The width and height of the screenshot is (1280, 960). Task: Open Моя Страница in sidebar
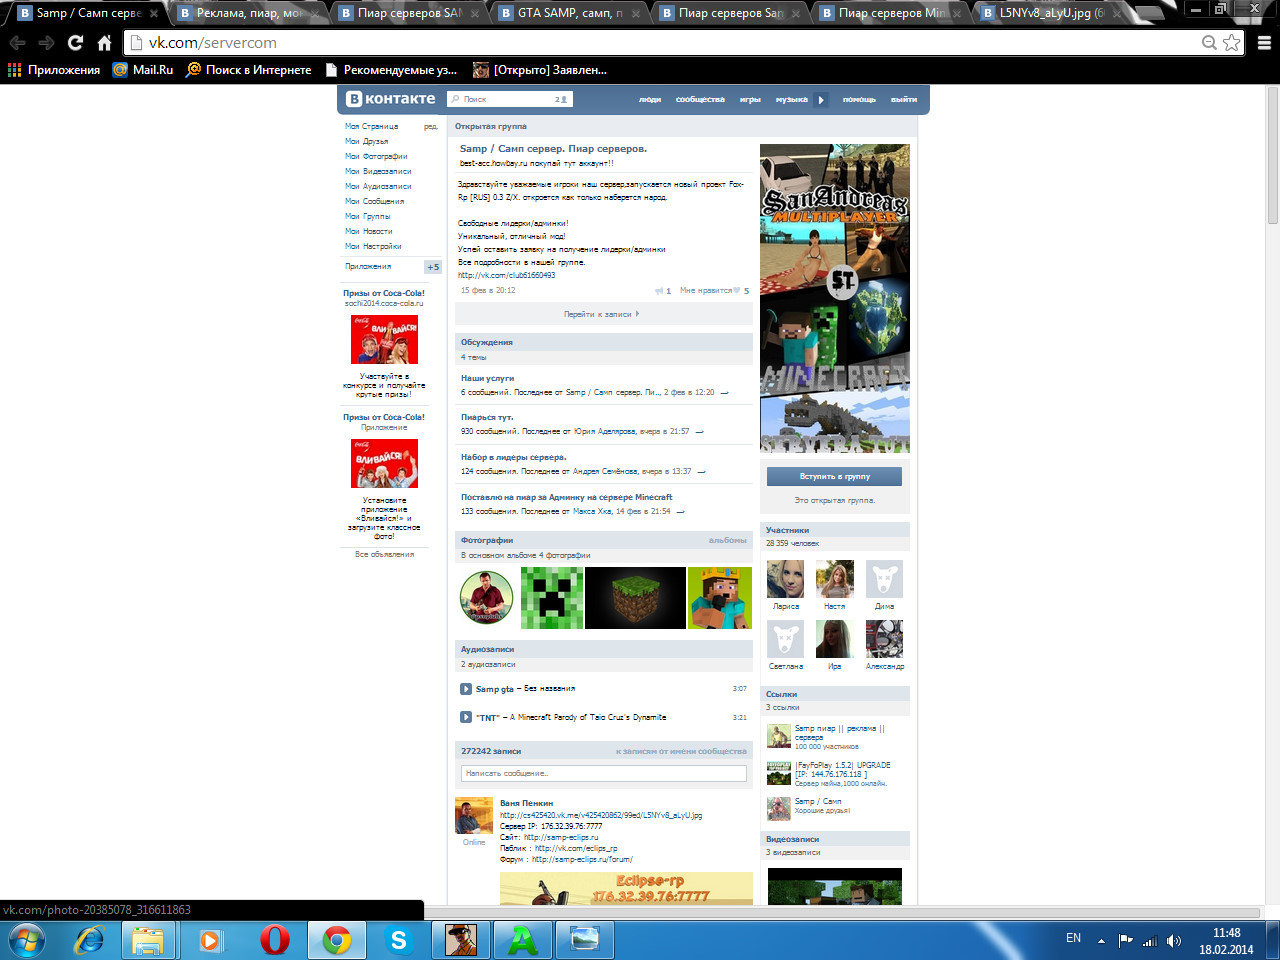click(x=372, y=126)
